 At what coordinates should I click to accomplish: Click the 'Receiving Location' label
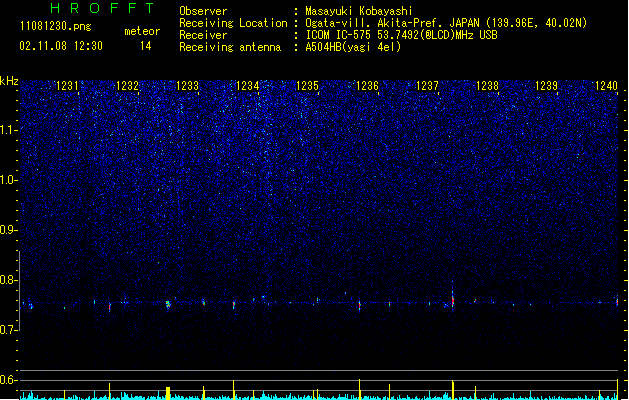tap(233, 23)
